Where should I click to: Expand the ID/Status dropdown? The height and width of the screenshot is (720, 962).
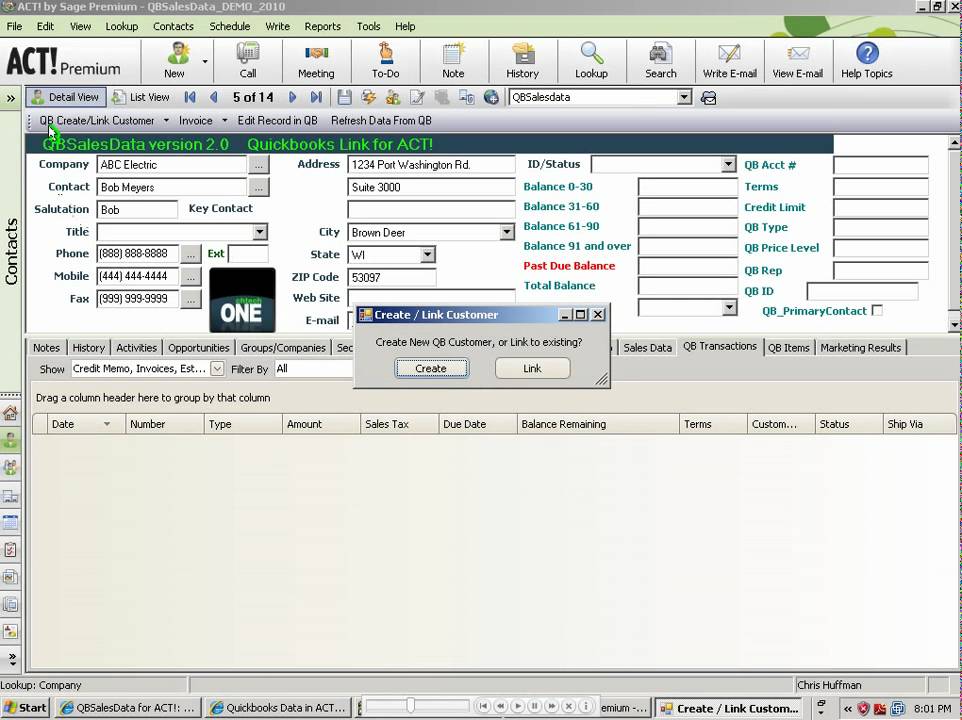click(728, 164)
